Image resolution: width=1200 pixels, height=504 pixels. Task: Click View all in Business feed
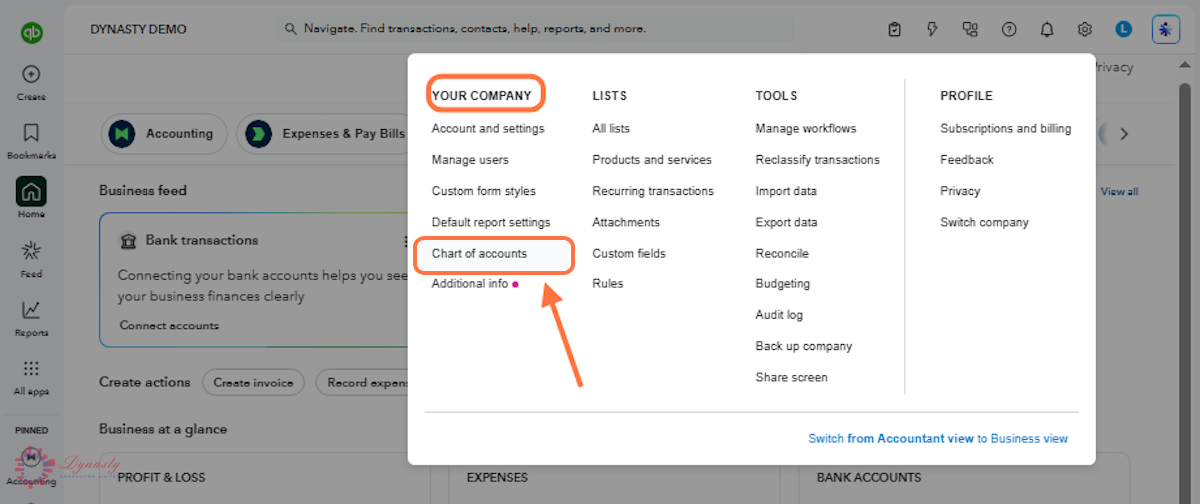pos(1119,191)
